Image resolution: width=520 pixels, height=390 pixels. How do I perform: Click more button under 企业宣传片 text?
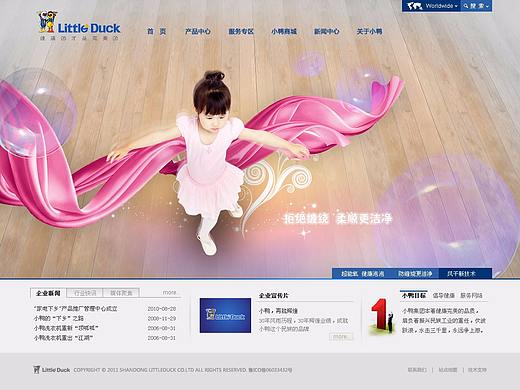pyautogui.click(x=340, y=336)
